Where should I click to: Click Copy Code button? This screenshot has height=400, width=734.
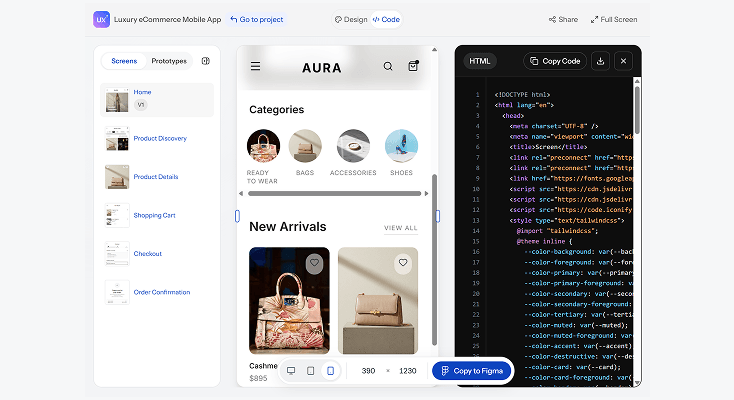(x=555, y=61)
